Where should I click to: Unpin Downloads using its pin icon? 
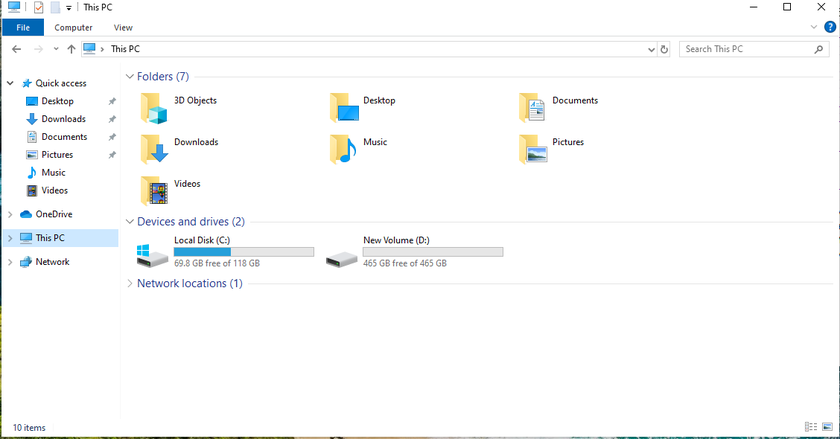point(112,119)
